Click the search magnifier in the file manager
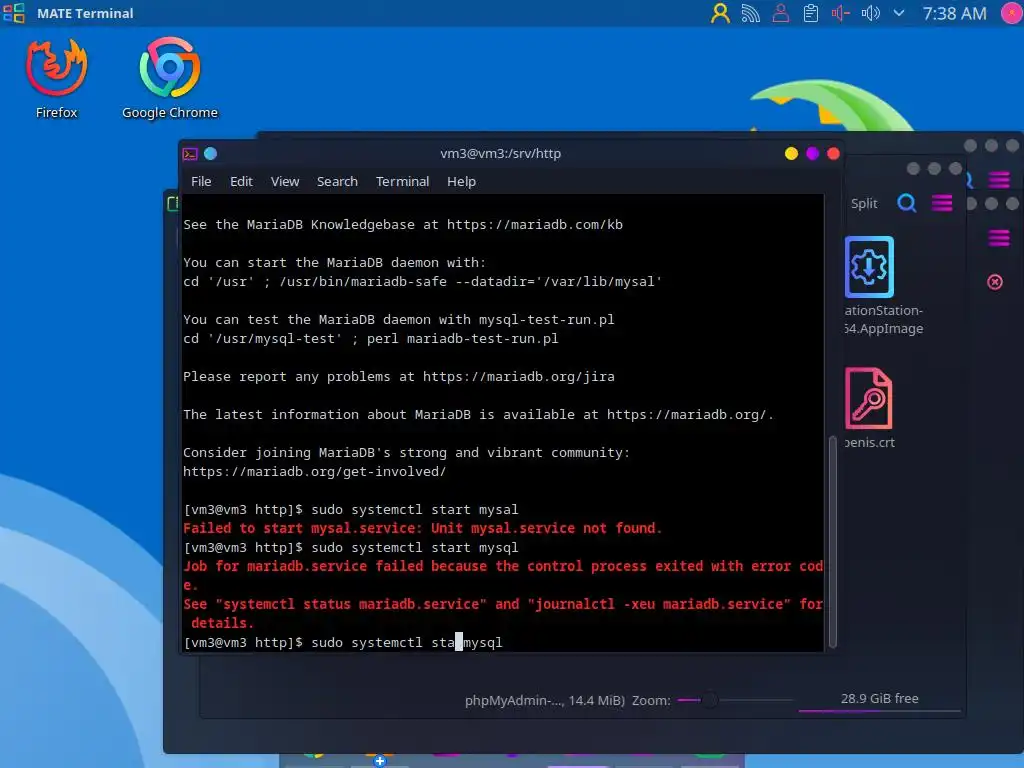 (906, 203)
